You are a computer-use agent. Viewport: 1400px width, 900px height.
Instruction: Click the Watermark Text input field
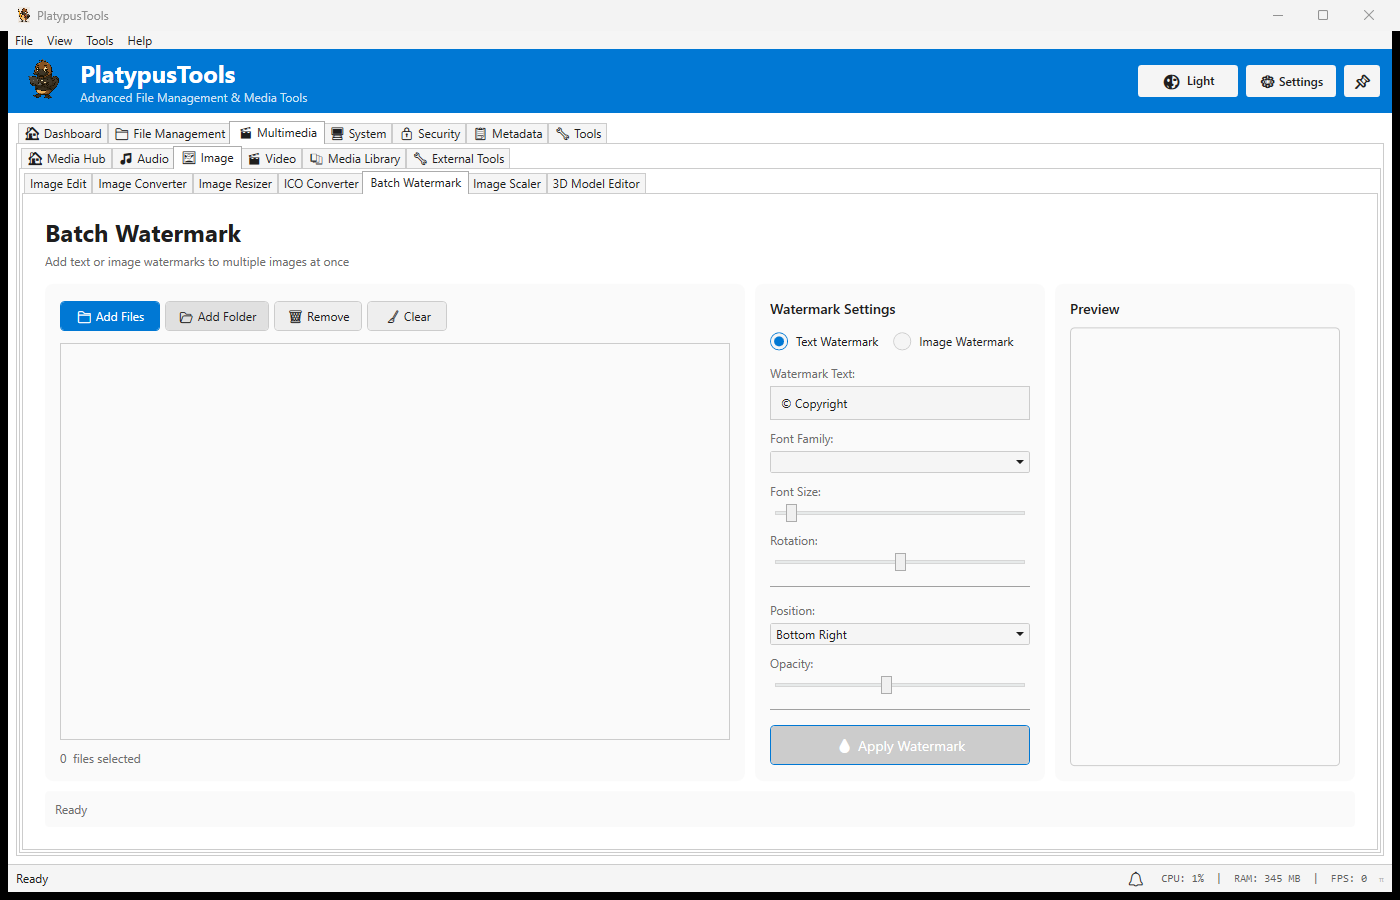pos(899,404)
